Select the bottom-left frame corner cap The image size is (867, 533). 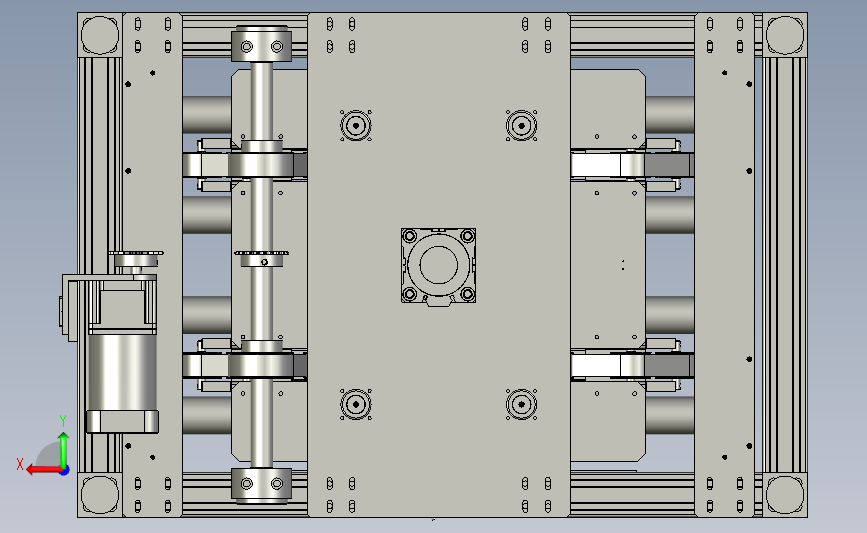pyautogui.click(x=100, y=494)
